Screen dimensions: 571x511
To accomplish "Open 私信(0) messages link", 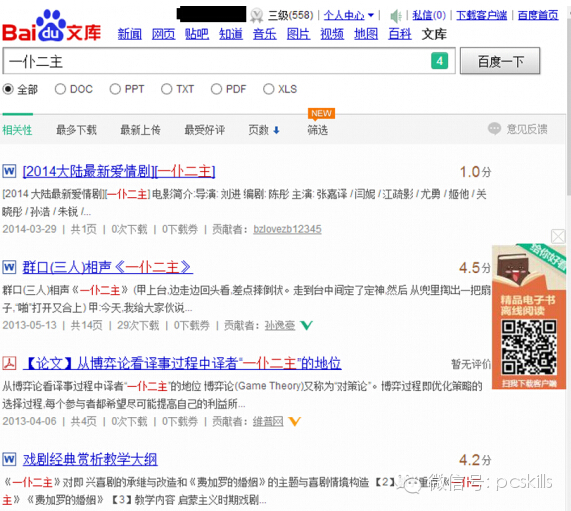I will coord(429,15).
